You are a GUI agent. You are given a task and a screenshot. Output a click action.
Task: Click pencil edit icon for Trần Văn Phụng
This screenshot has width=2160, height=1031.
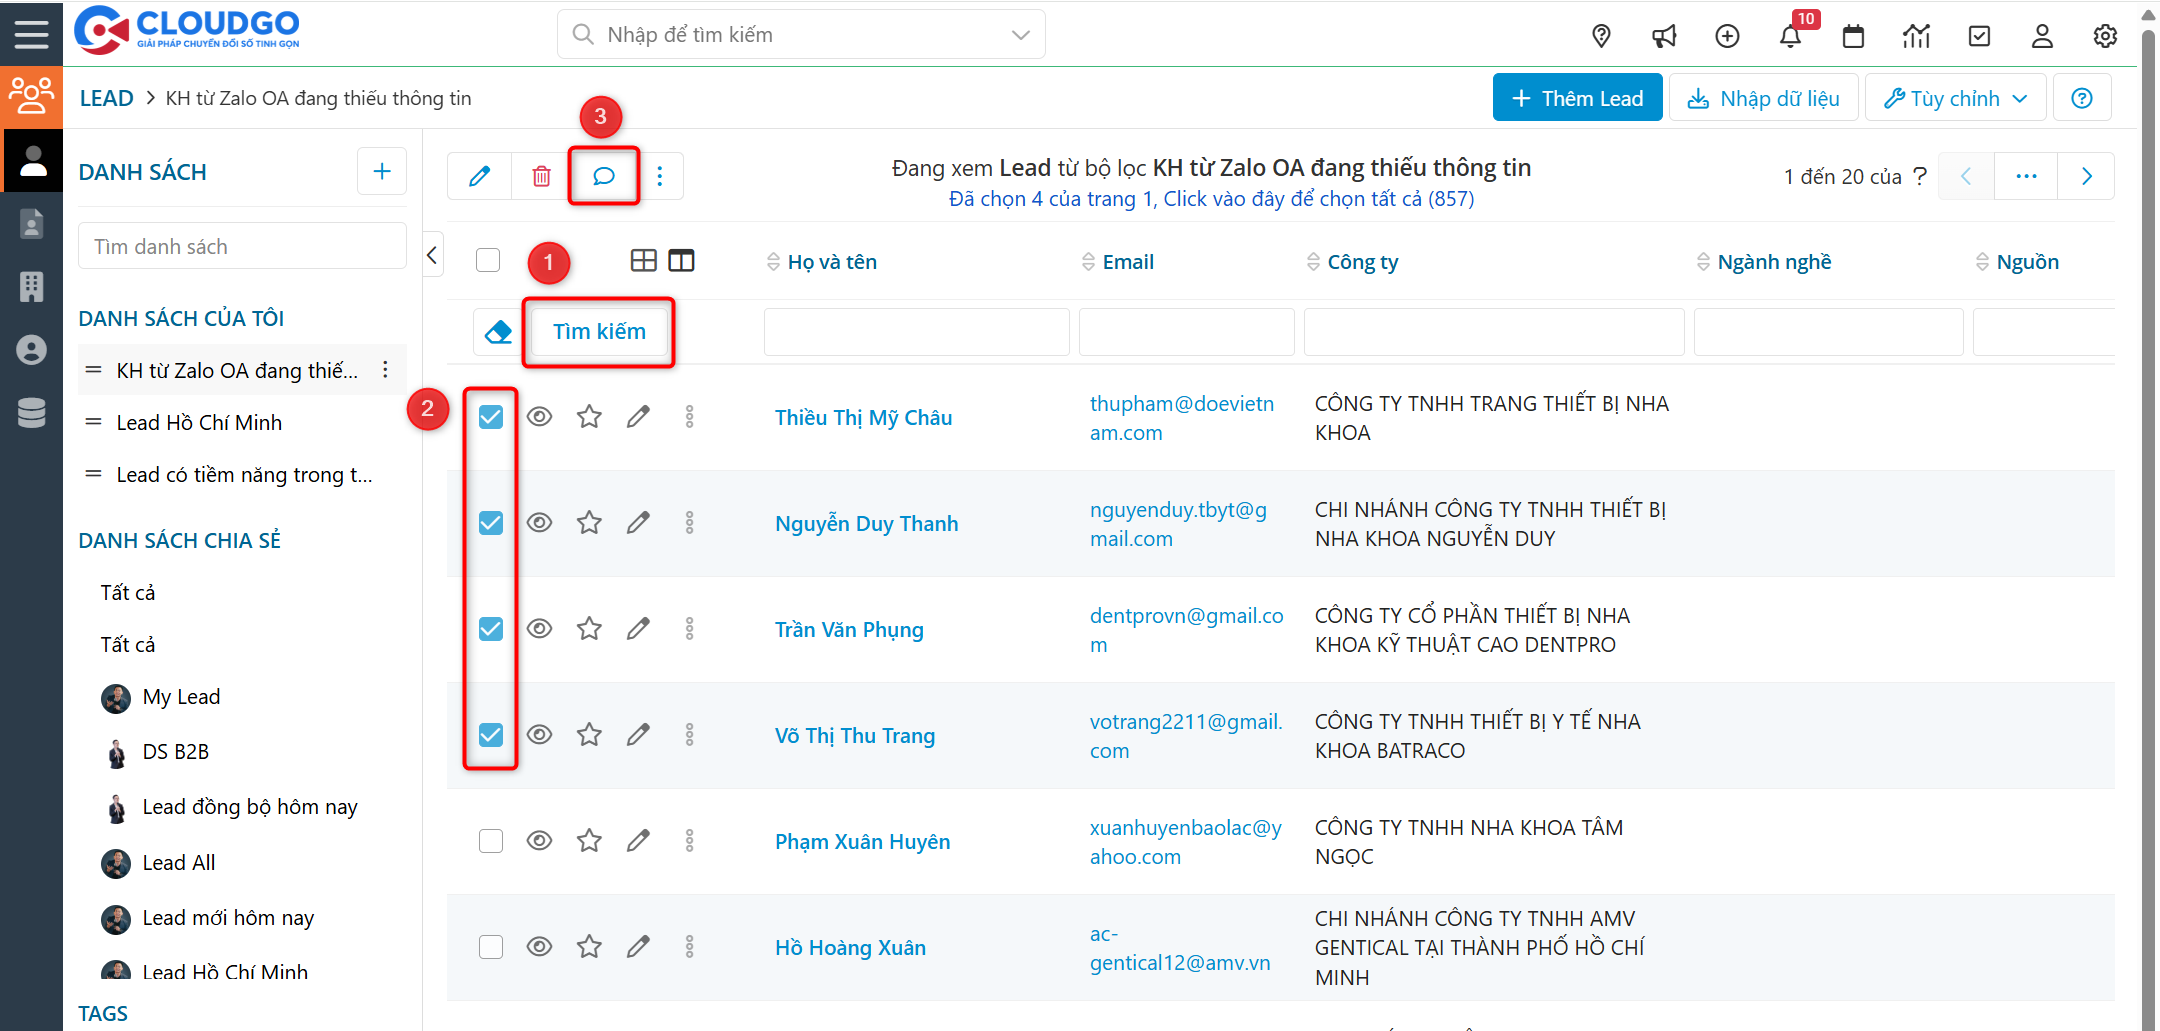638,629
